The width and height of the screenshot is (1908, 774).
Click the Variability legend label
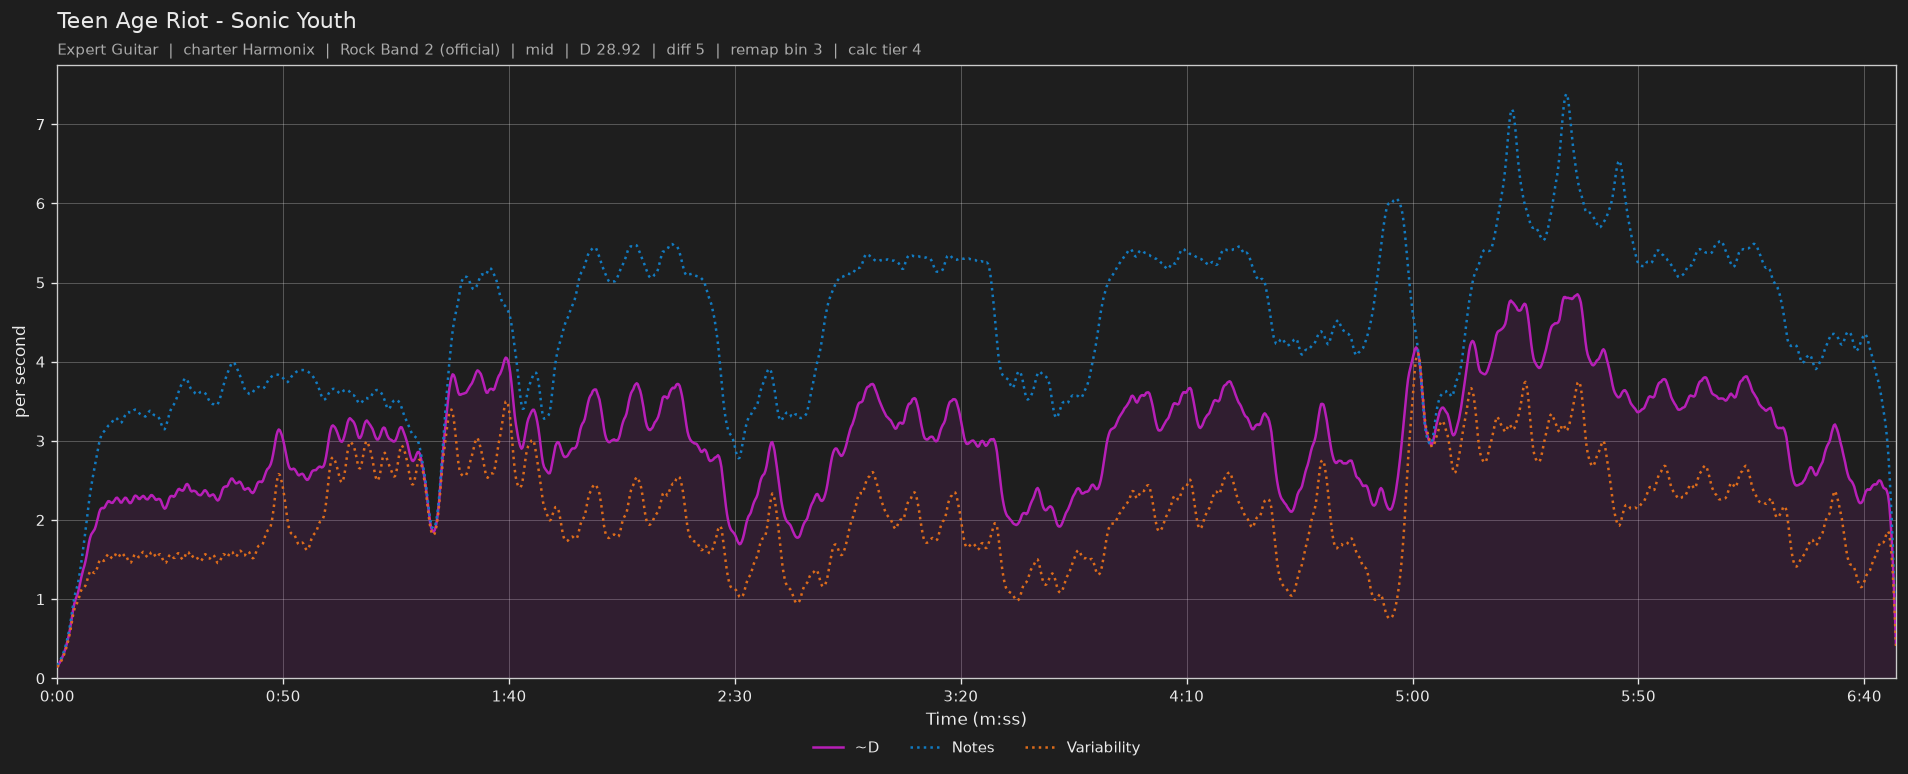pos(1103,748)
